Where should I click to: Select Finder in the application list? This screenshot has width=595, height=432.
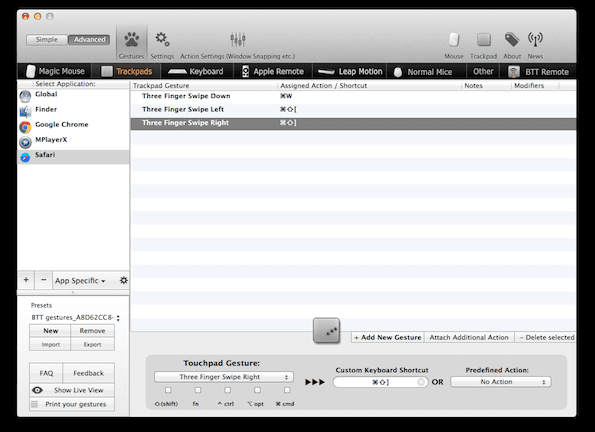click(73, 111)
